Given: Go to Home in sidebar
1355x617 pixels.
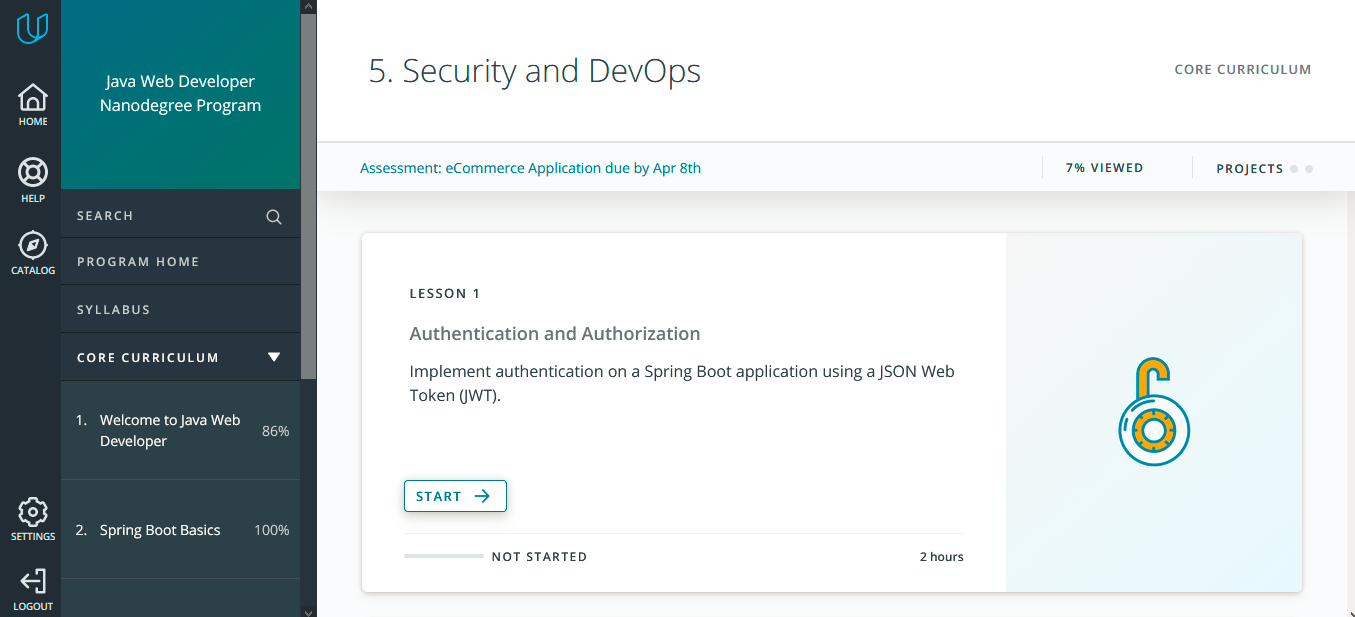Looking at the screenshot, I should tap(32, 104).
